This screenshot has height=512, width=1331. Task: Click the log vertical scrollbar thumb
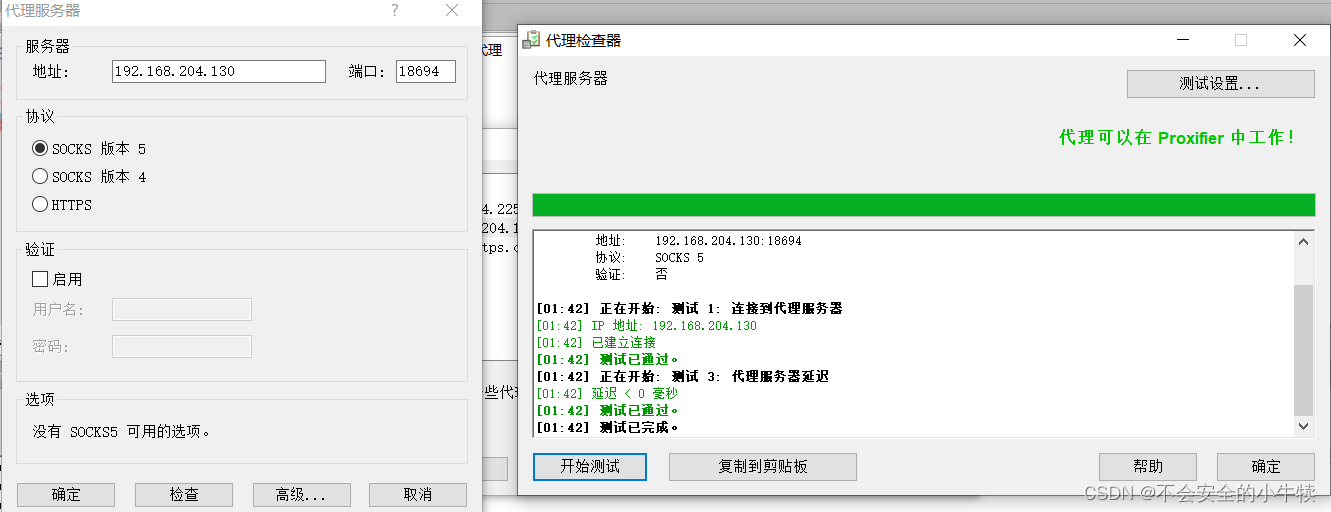pos(1304,350)
